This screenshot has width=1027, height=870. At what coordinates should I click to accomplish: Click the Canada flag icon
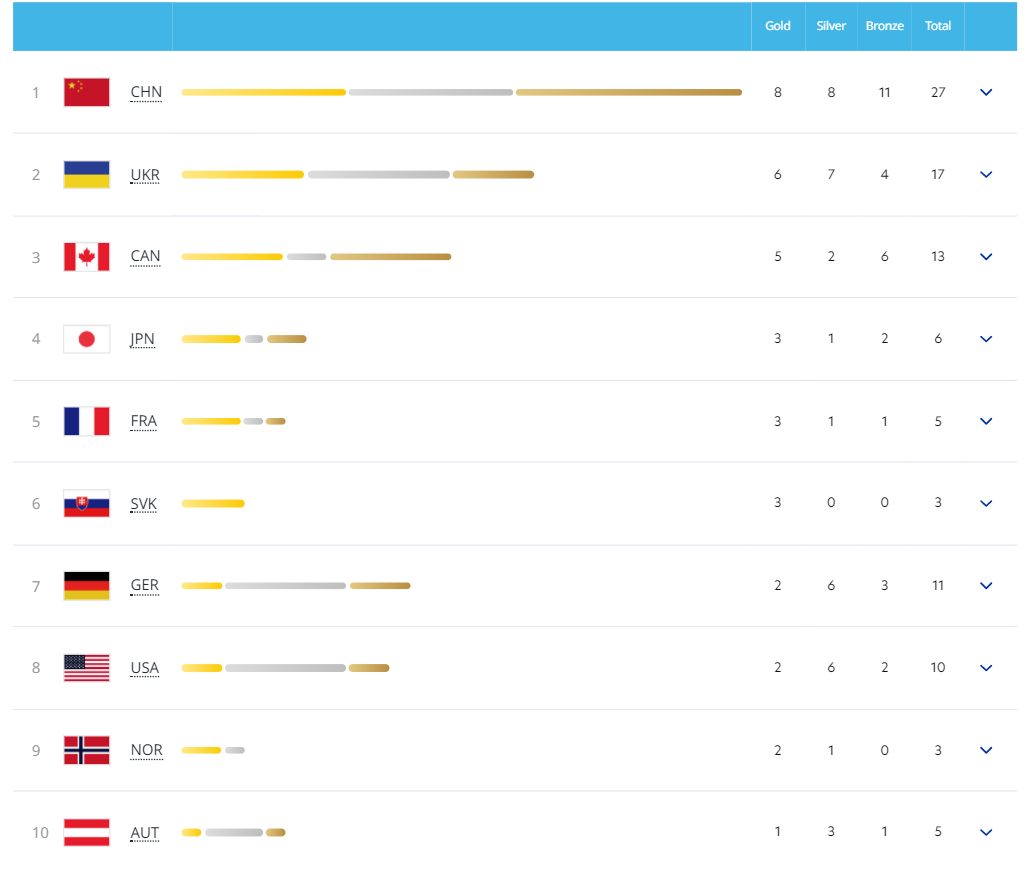click(86, 257)
